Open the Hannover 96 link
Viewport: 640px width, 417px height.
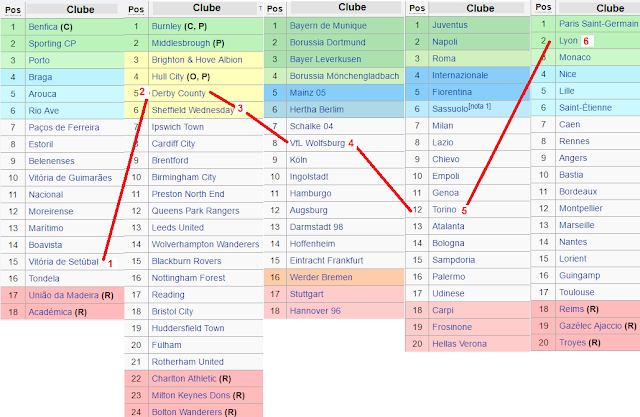[x=315, y=311]
